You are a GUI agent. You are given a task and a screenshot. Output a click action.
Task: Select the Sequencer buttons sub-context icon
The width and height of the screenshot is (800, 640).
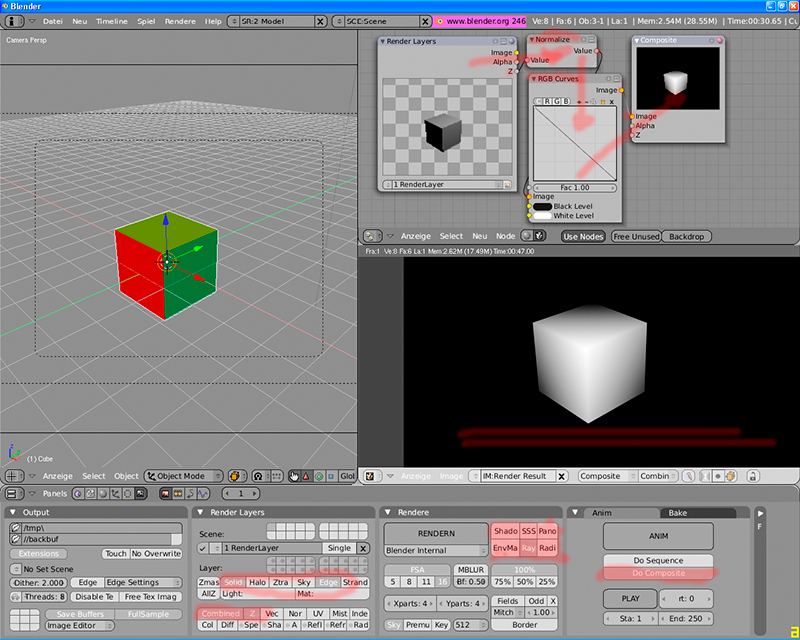click(x=178, y=494)
